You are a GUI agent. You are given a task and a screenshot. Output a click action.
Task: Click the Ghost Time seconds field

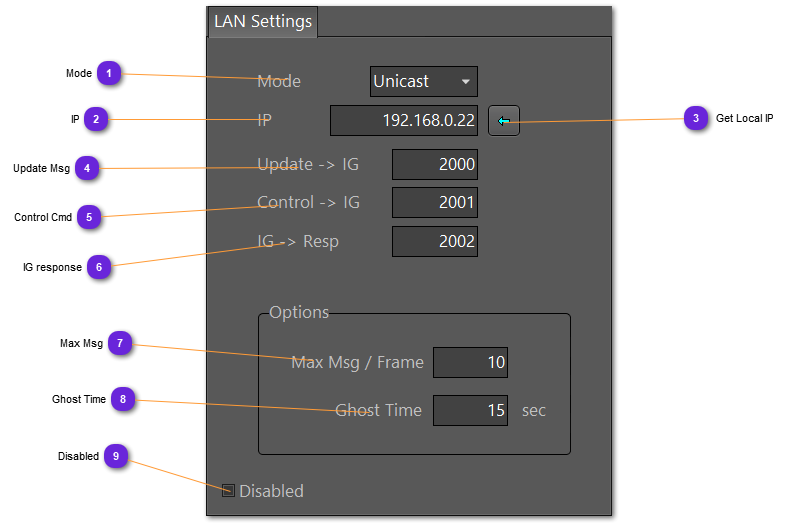coord(470,410)
